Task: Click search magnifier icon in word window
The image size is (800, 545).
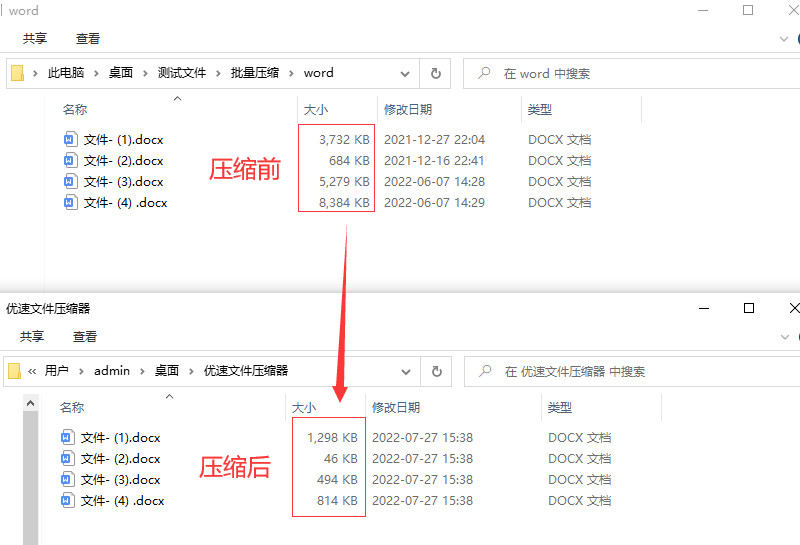Action: click(484, 73)
